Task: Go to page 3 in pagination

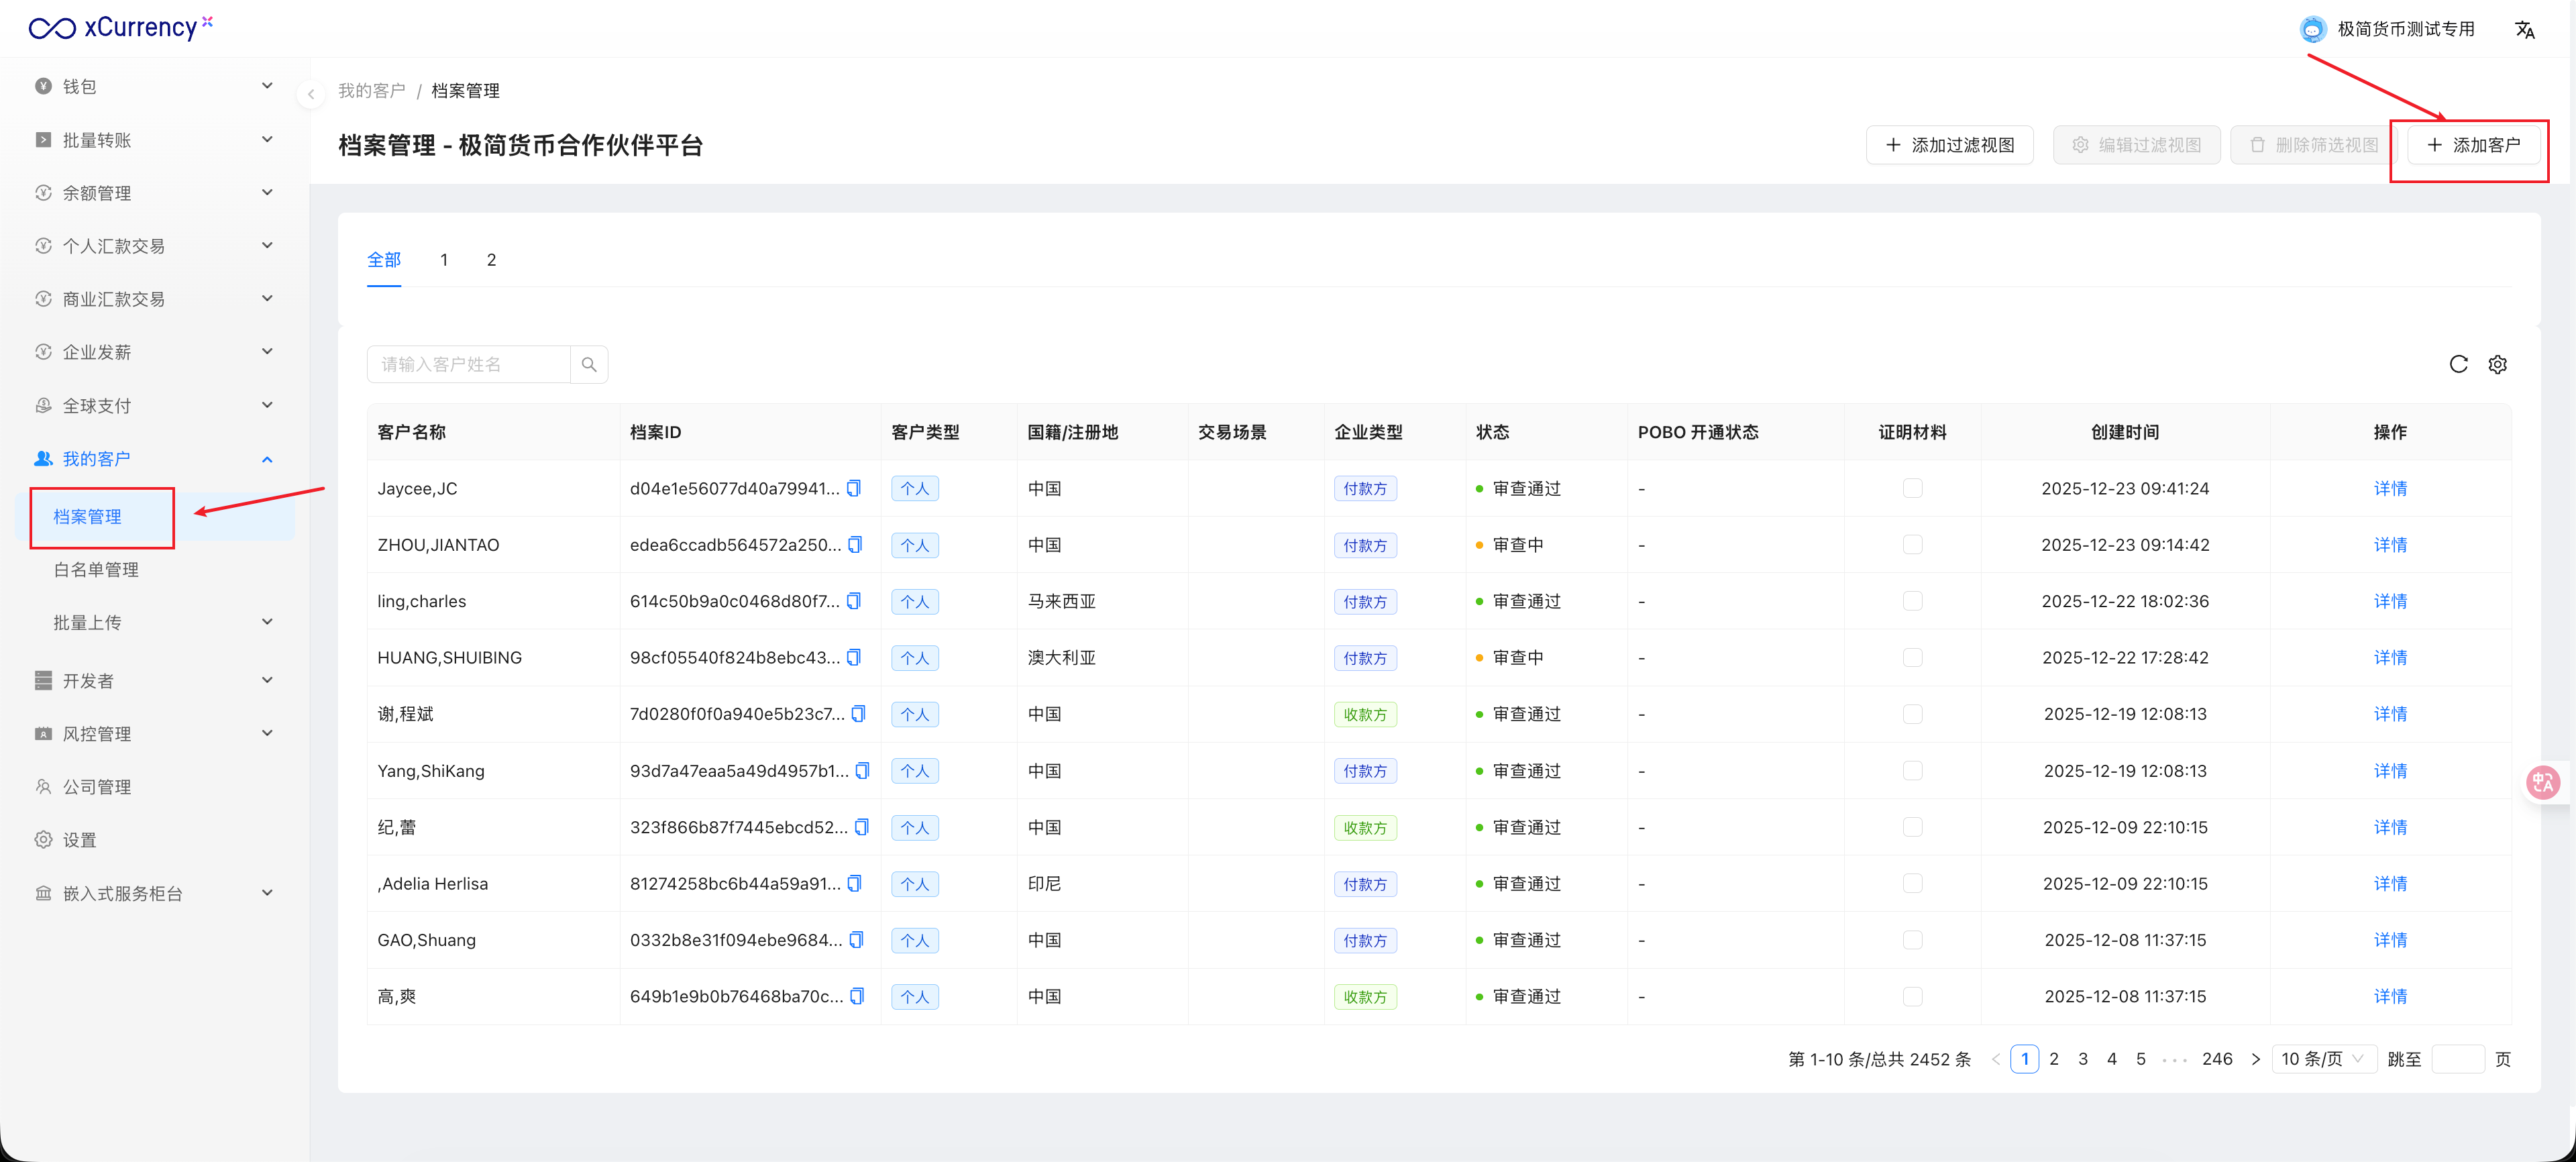Action: pyautogui.click(x=2083, y=1059)
